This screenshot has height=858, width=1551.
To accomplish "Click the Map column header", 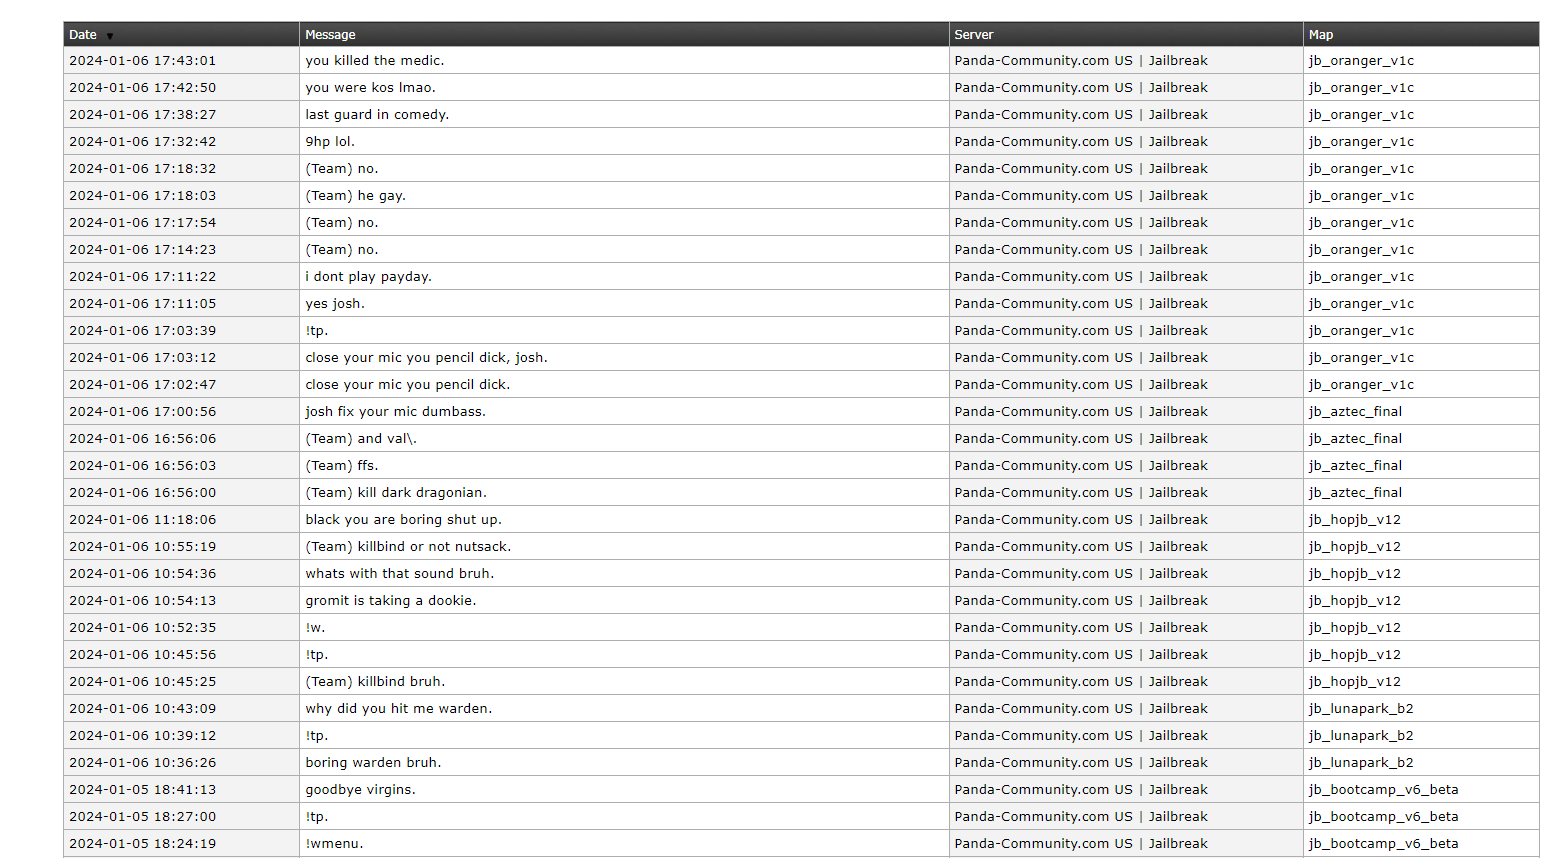I will point(1321,35).
